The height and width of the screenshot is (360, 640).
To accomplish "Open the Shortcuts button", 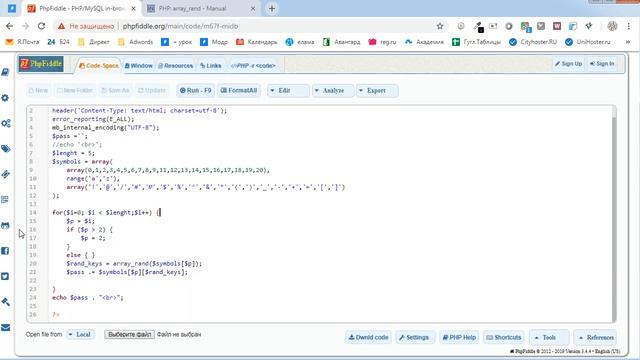I will pos(504,338).
